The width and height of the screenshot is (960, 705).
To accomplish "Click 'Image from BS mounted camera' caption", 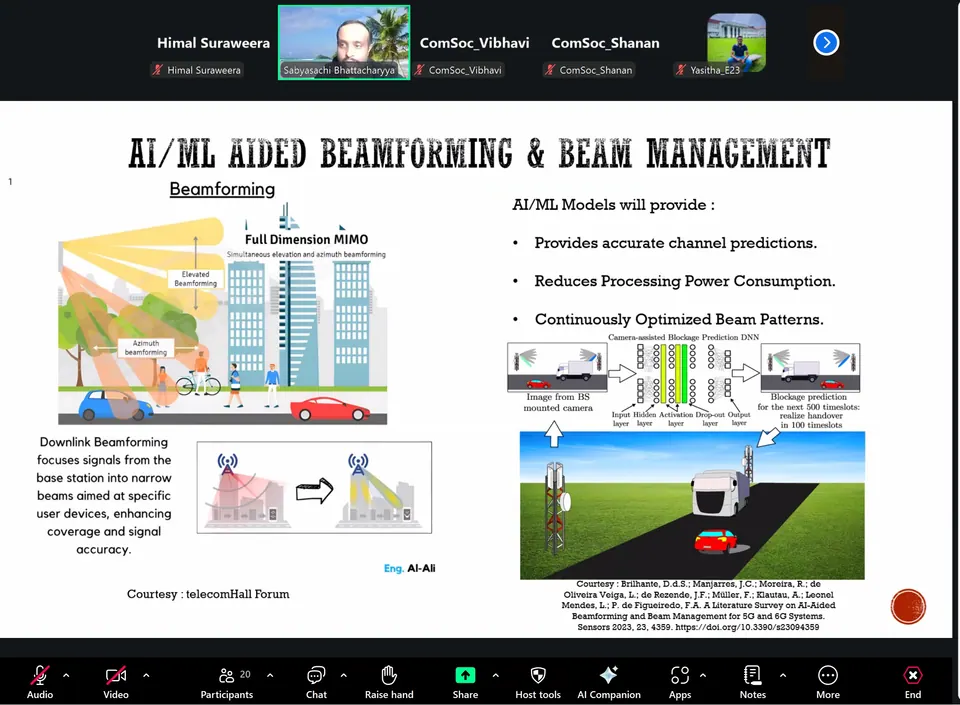I will pos(558,402).
